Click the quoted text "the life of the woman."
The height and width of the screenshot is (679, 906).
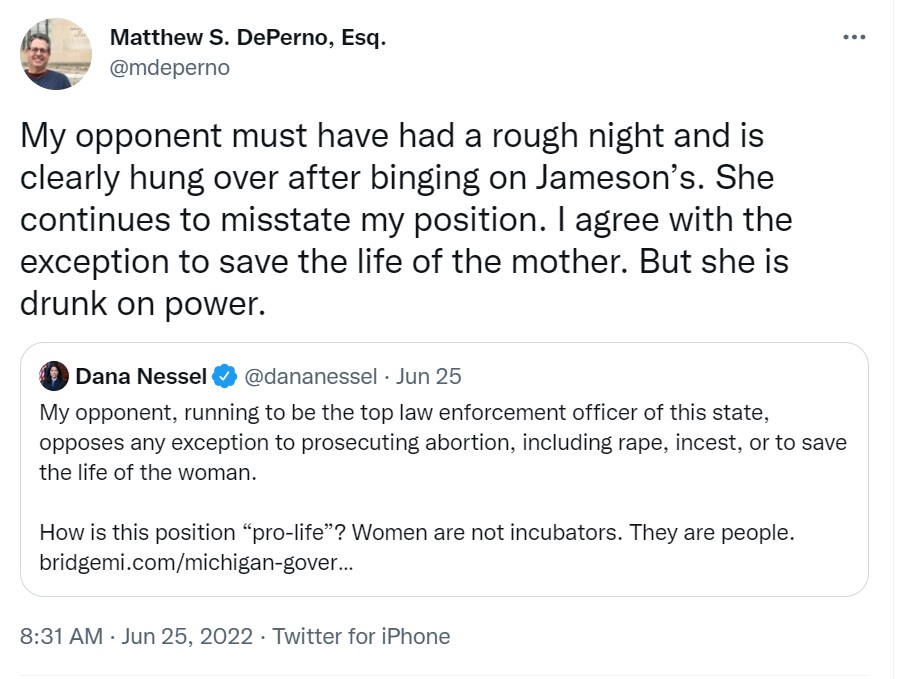pyautogui.click(x=148, y=472)
